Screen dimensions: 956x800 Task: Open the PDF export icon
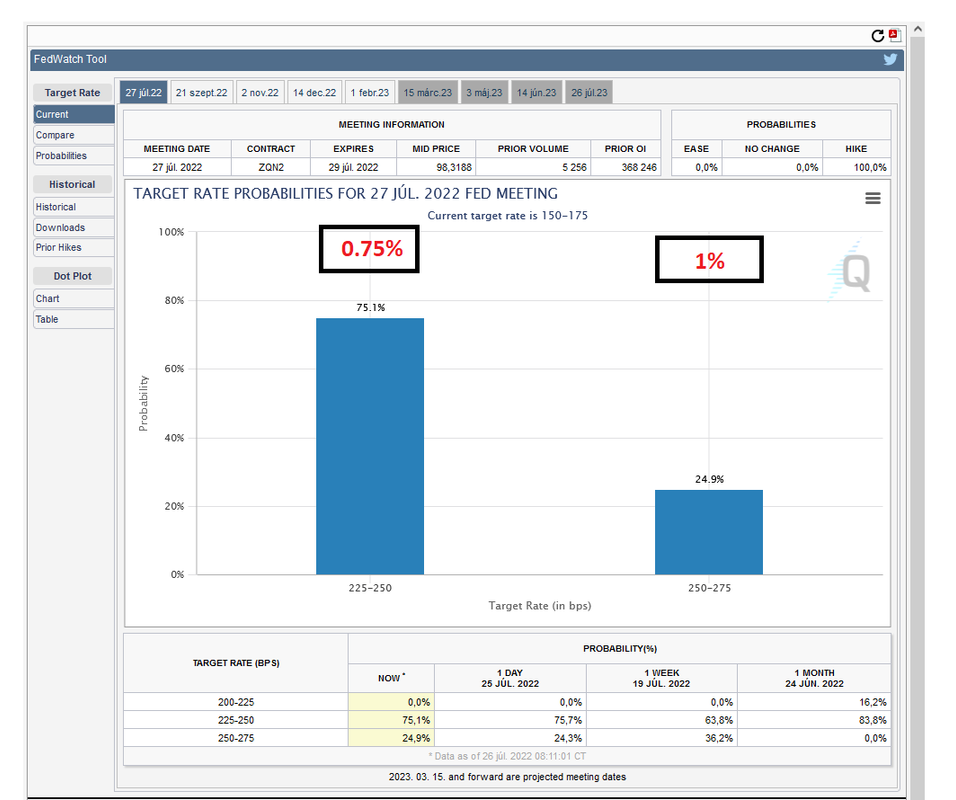click(894, 35)
